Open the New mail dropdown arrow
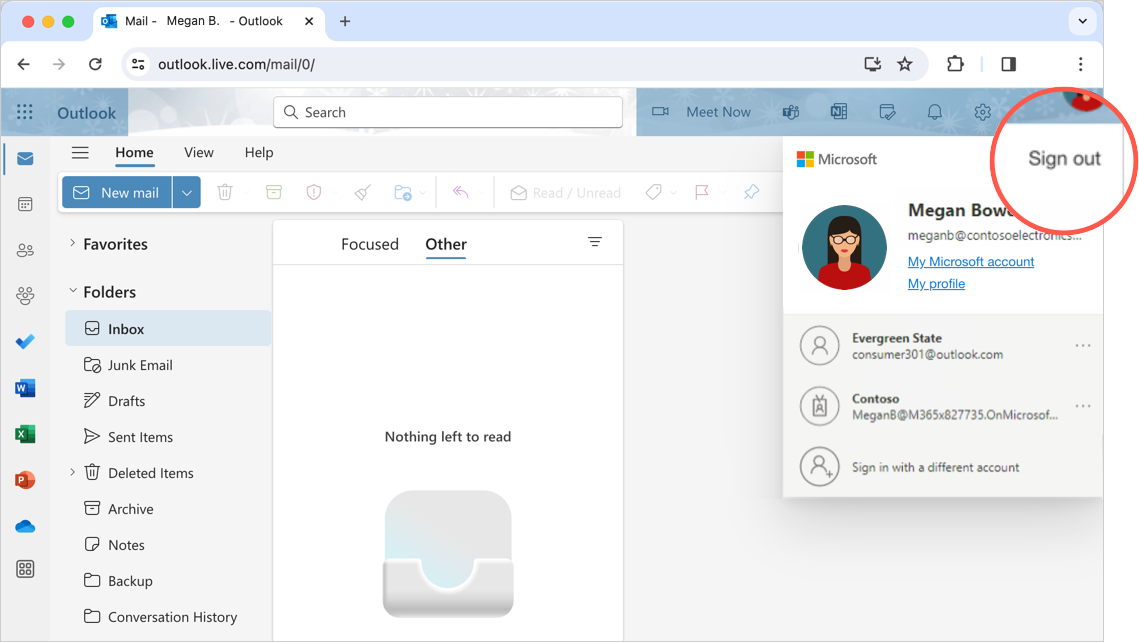Screen dimensions: 1139x642 point(185,192)
